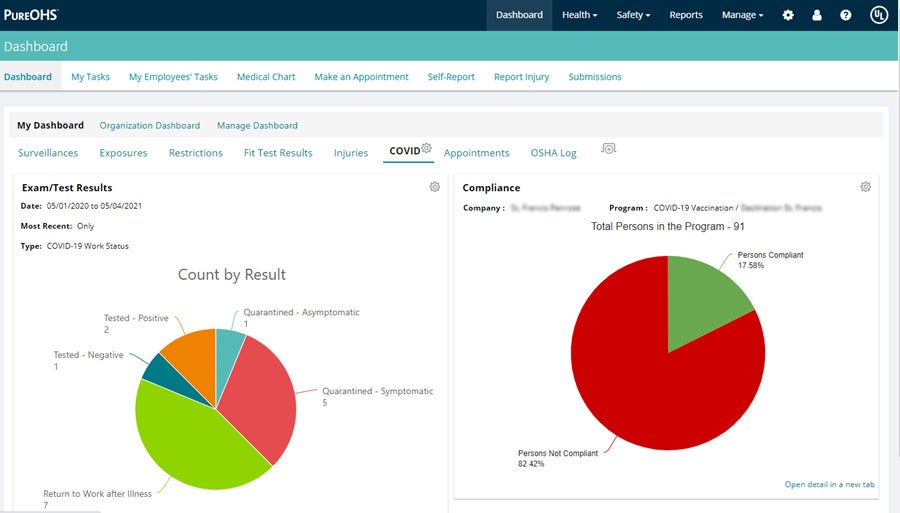Click the PureOHS logo
Viewport: 900px width, 513px height.
[31, 14]
